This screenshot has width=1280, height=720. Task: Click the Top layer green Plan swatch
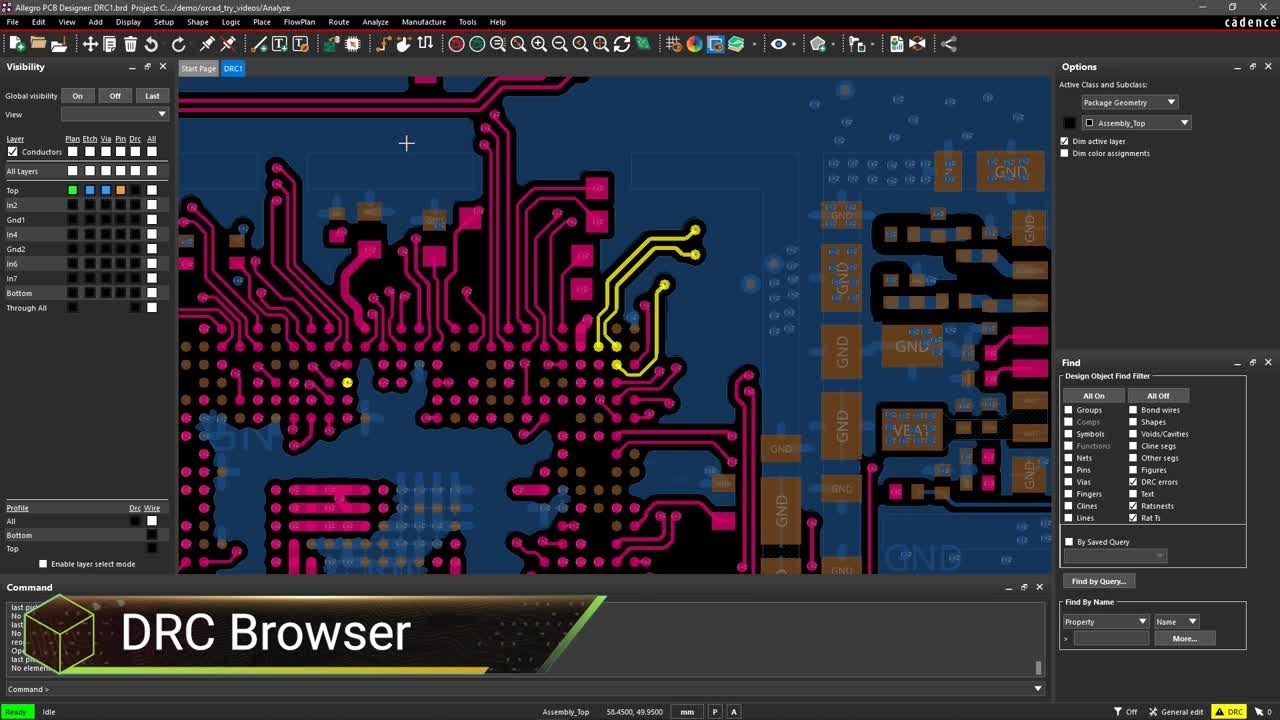click(x=72, y=190)
